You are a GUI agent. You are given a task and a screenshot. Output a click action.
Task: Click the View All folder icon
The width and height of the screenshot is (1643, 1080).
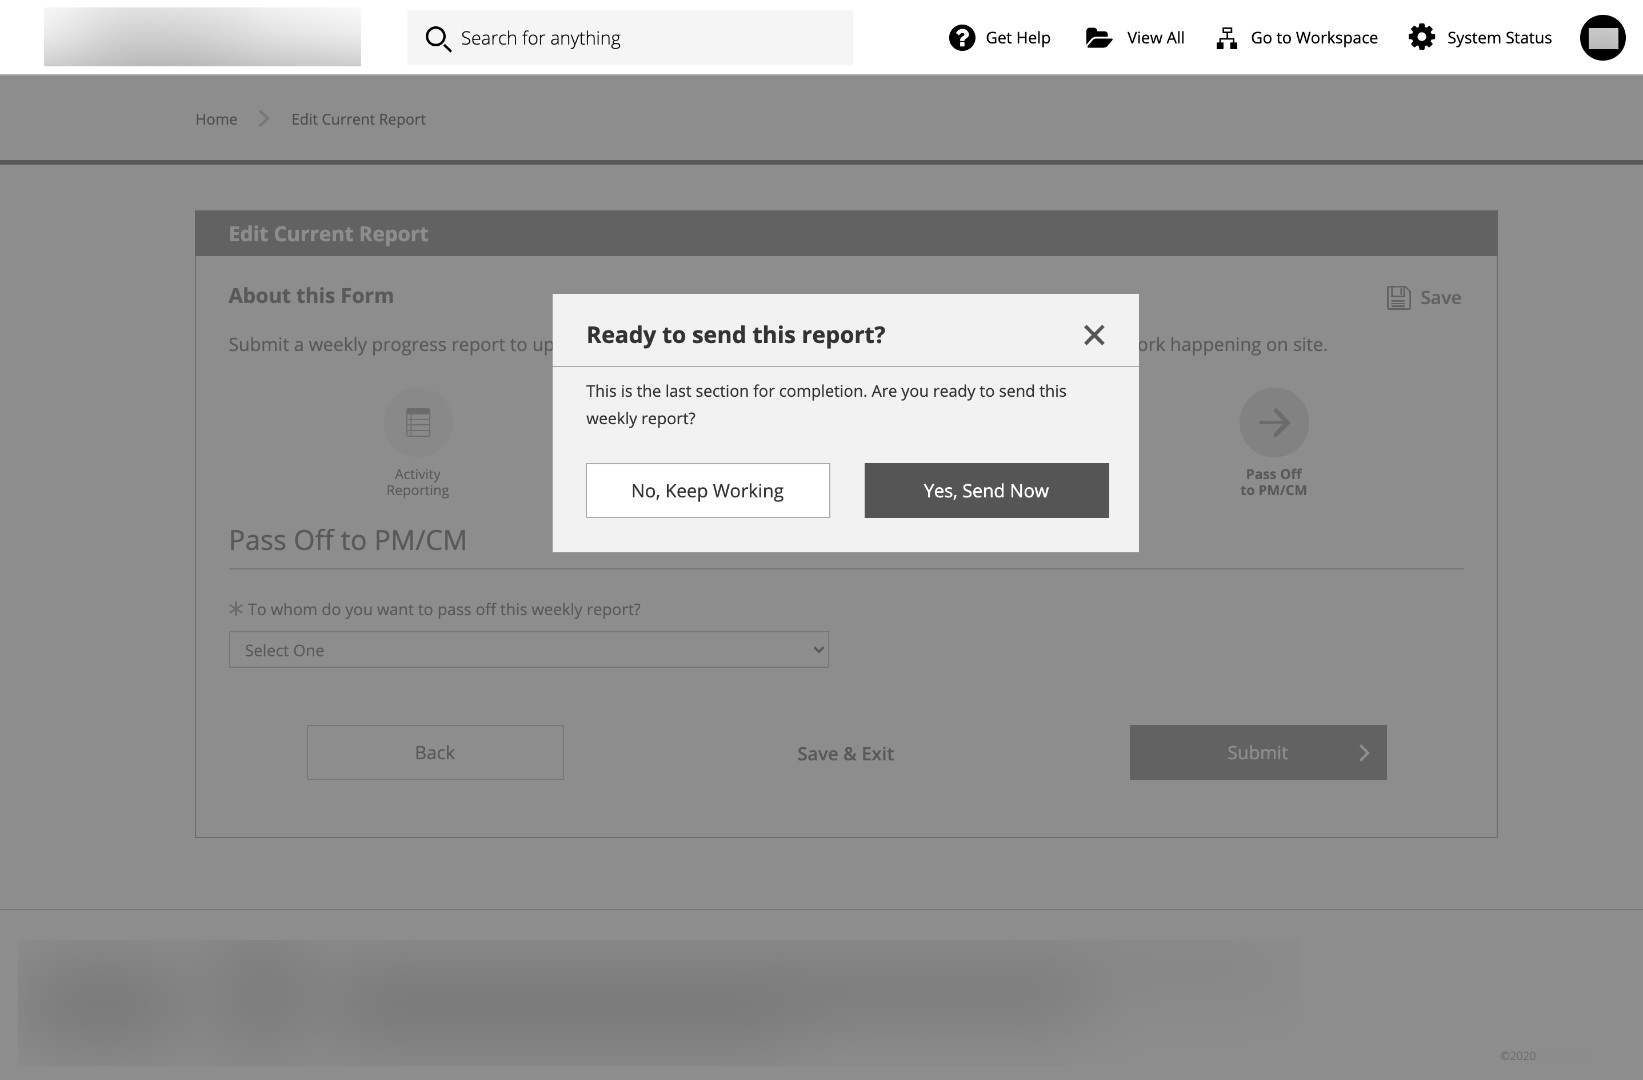point(1098,38)
